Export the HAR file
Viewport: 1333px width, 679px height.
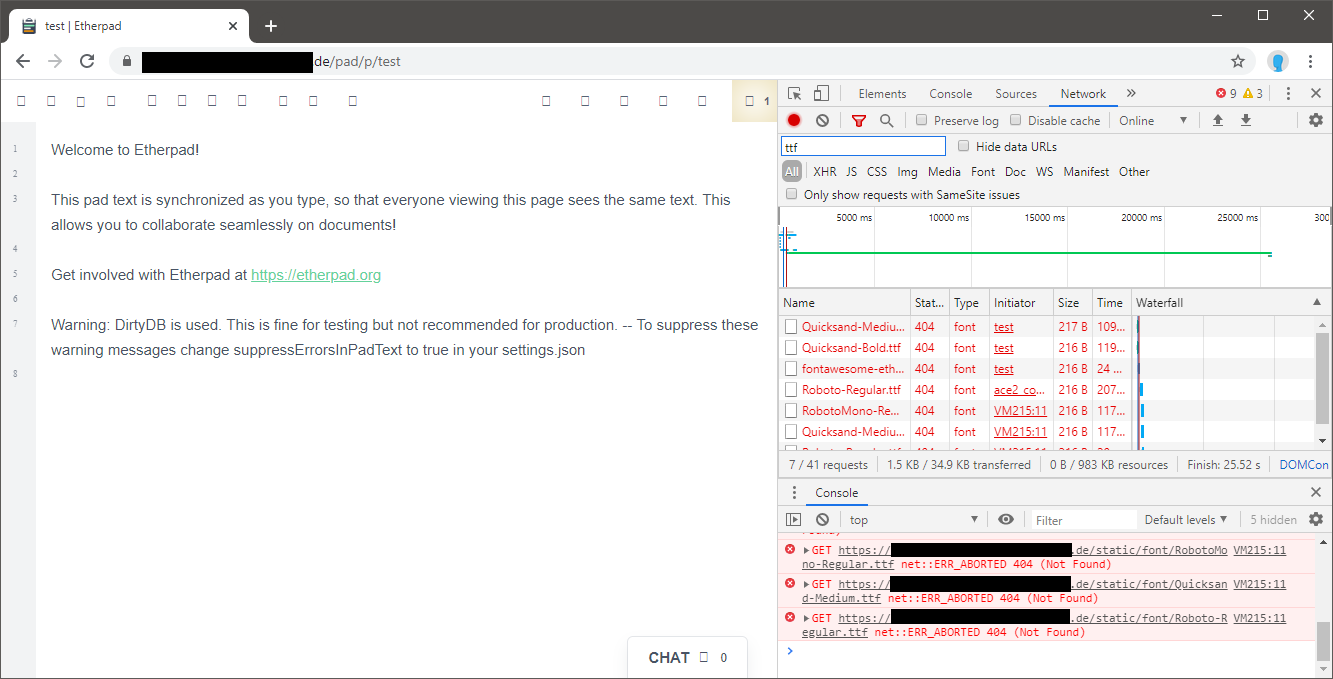coord(1246,120)
